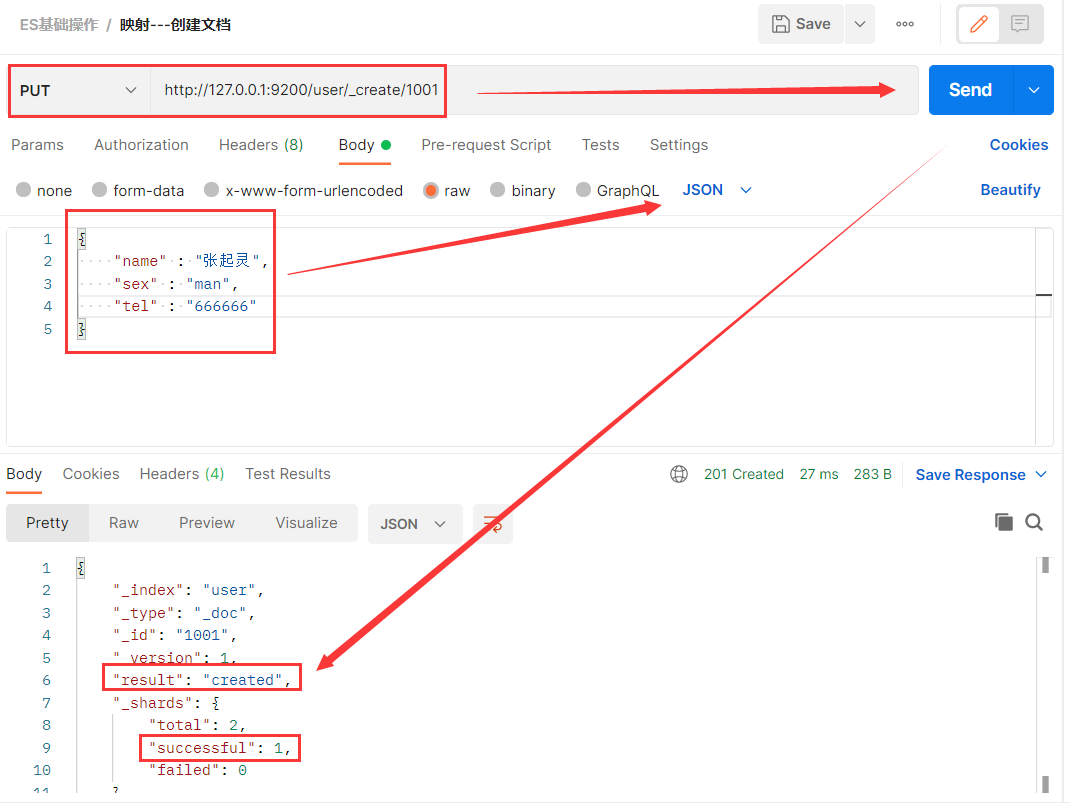Open the Save options dropdown arrow
This screenshot has width=1070, height=803.
tap(860, 24)
